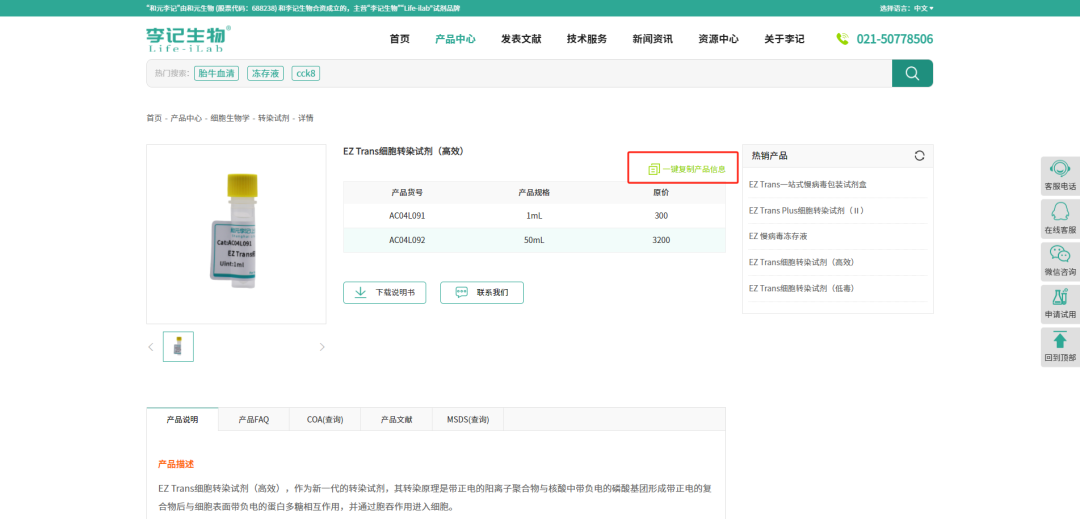
Task: Open 在线客服 chat from sidebar
Action: click(x=1060, y=212)
